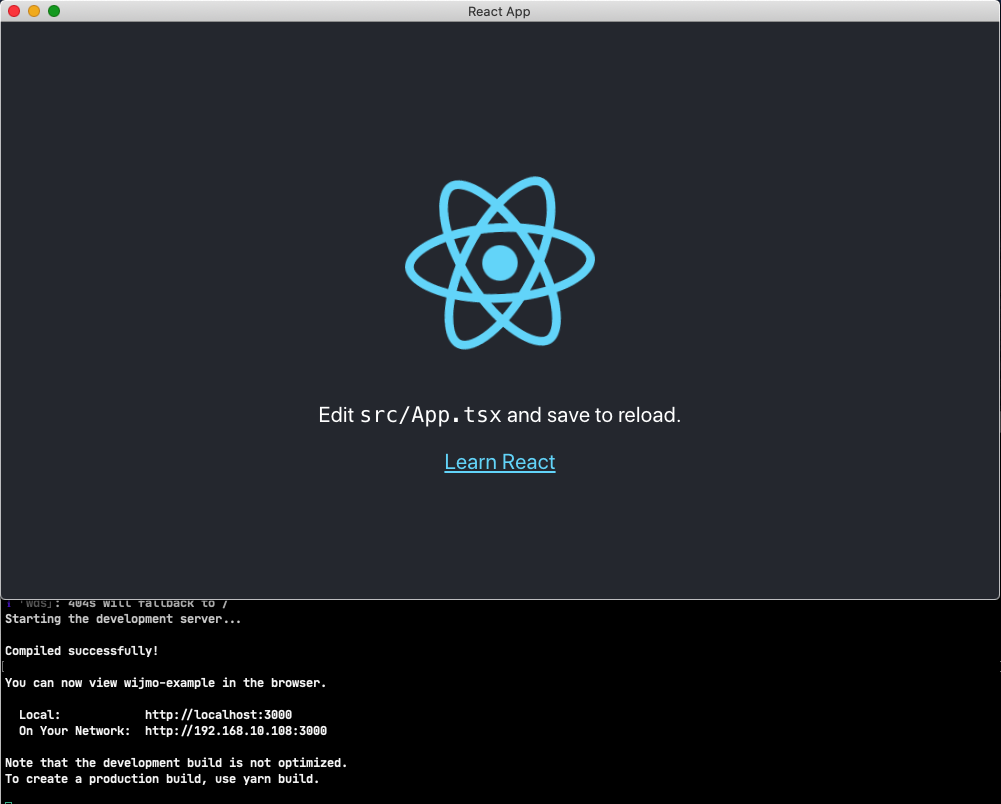Click 'To create a production build' line
This screenshot has height=804, width=1001.
pos(162,778)
